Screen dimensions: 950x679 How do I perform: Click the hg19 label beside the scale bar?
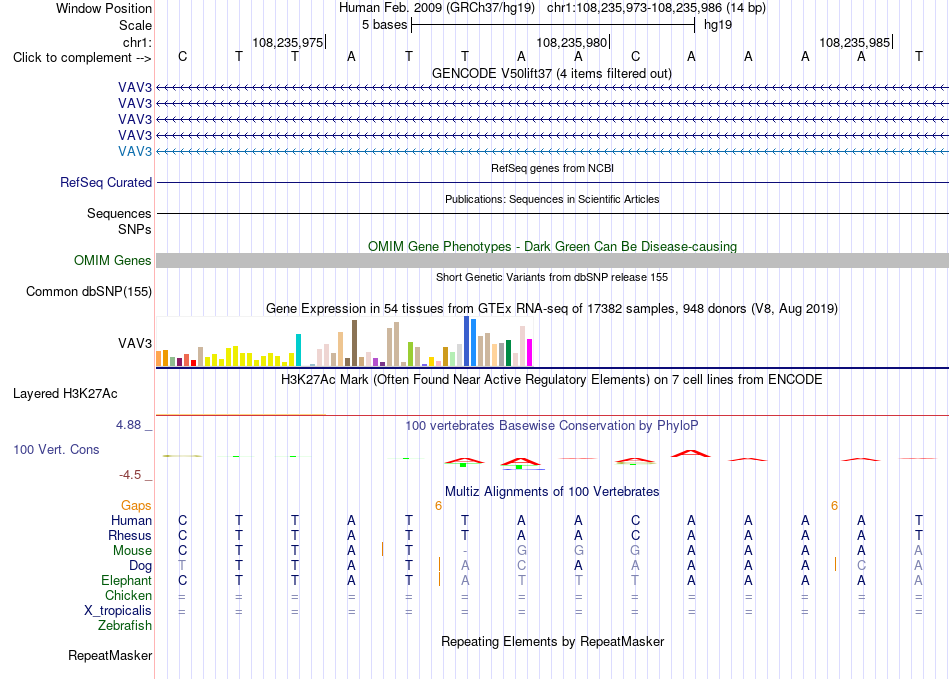(x=718, y=25)
